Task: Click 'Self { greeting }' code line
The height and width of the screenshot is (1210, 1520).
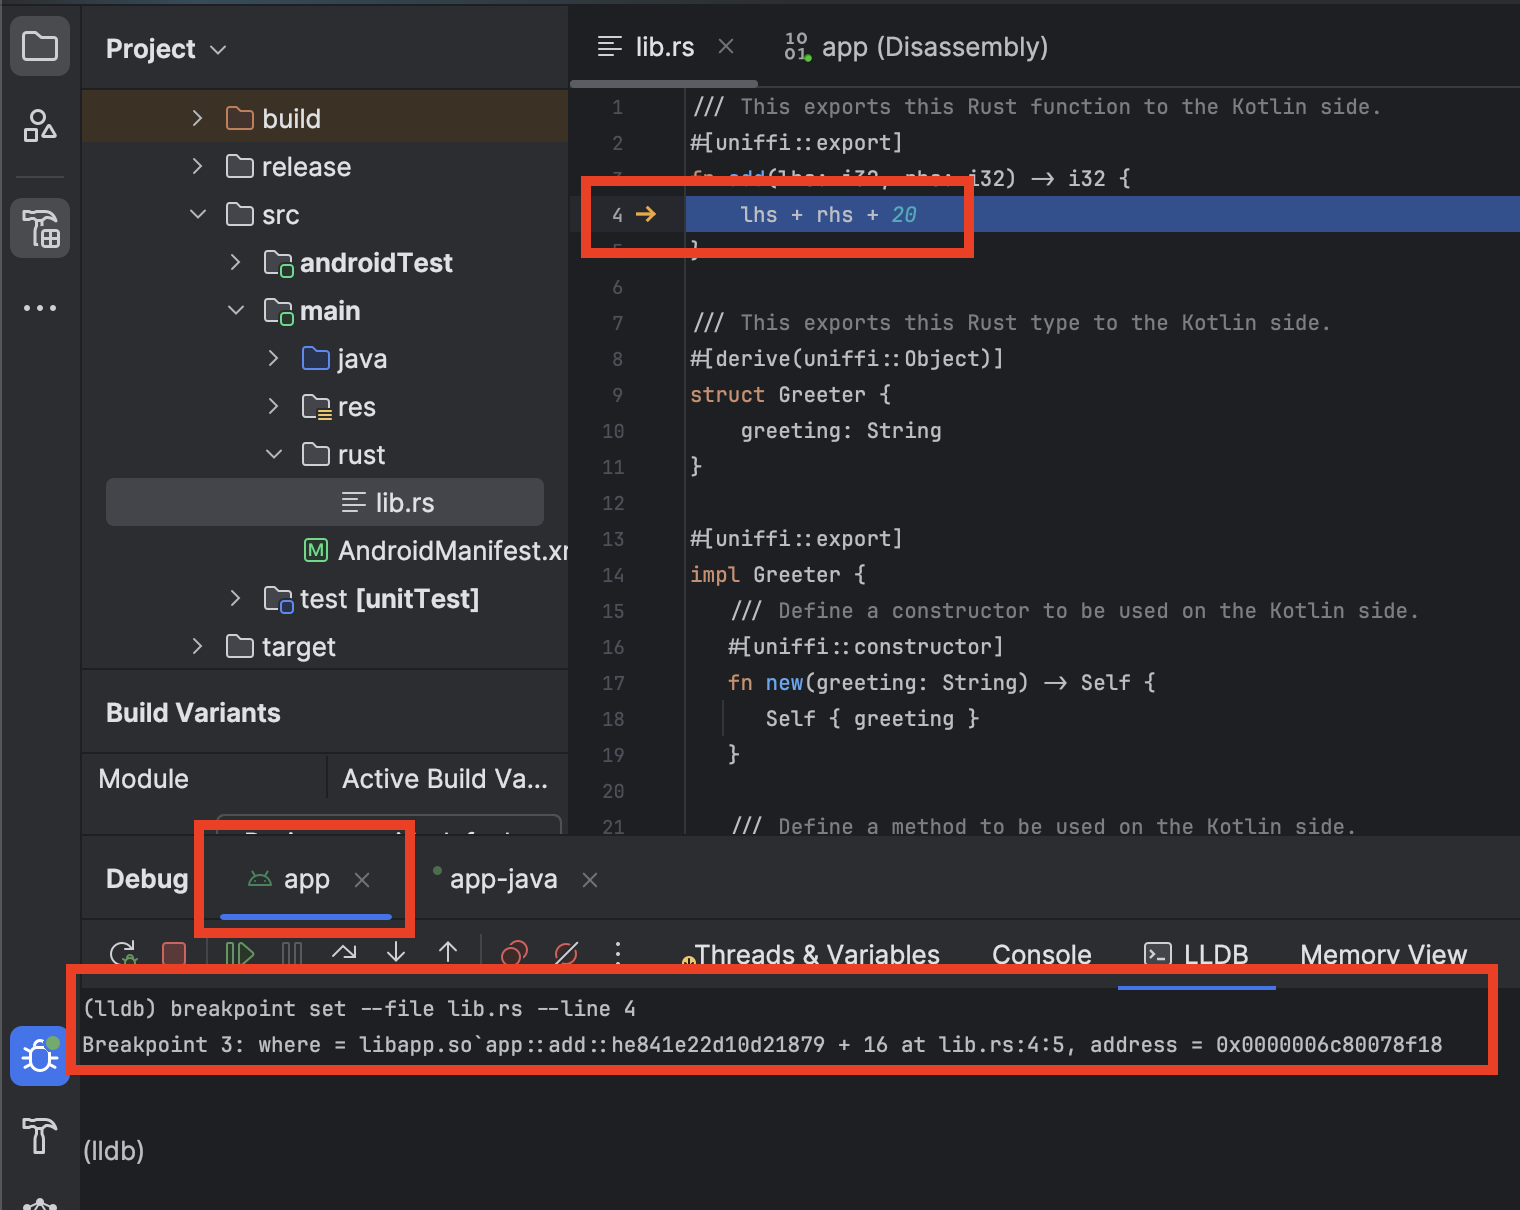Action: click(872, 719)
